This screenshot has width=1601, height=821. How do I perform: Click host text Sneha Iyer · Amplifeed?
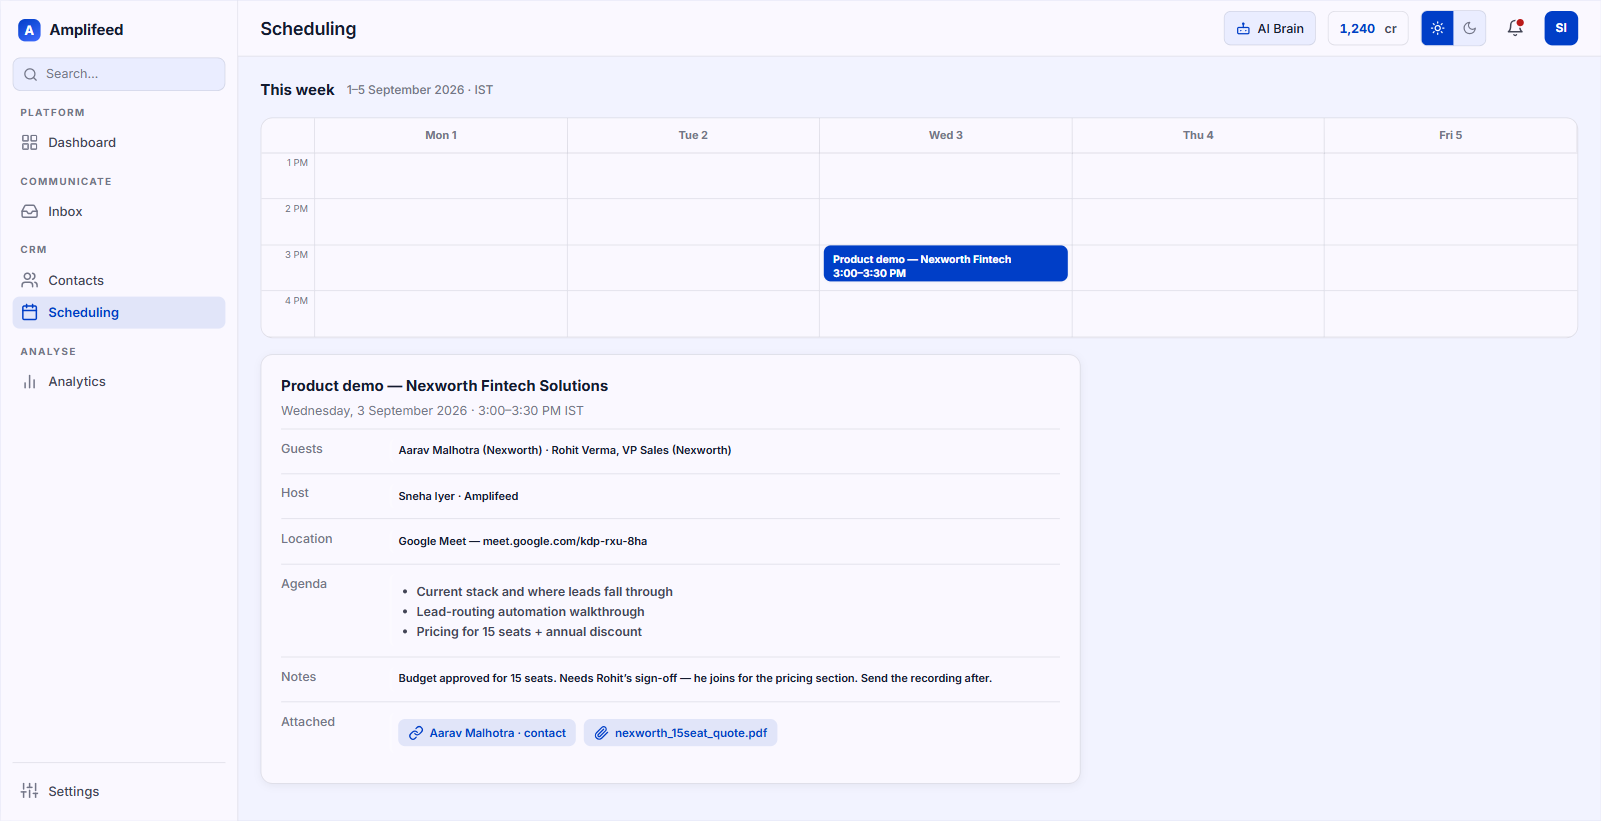click(x=458, y=496)
